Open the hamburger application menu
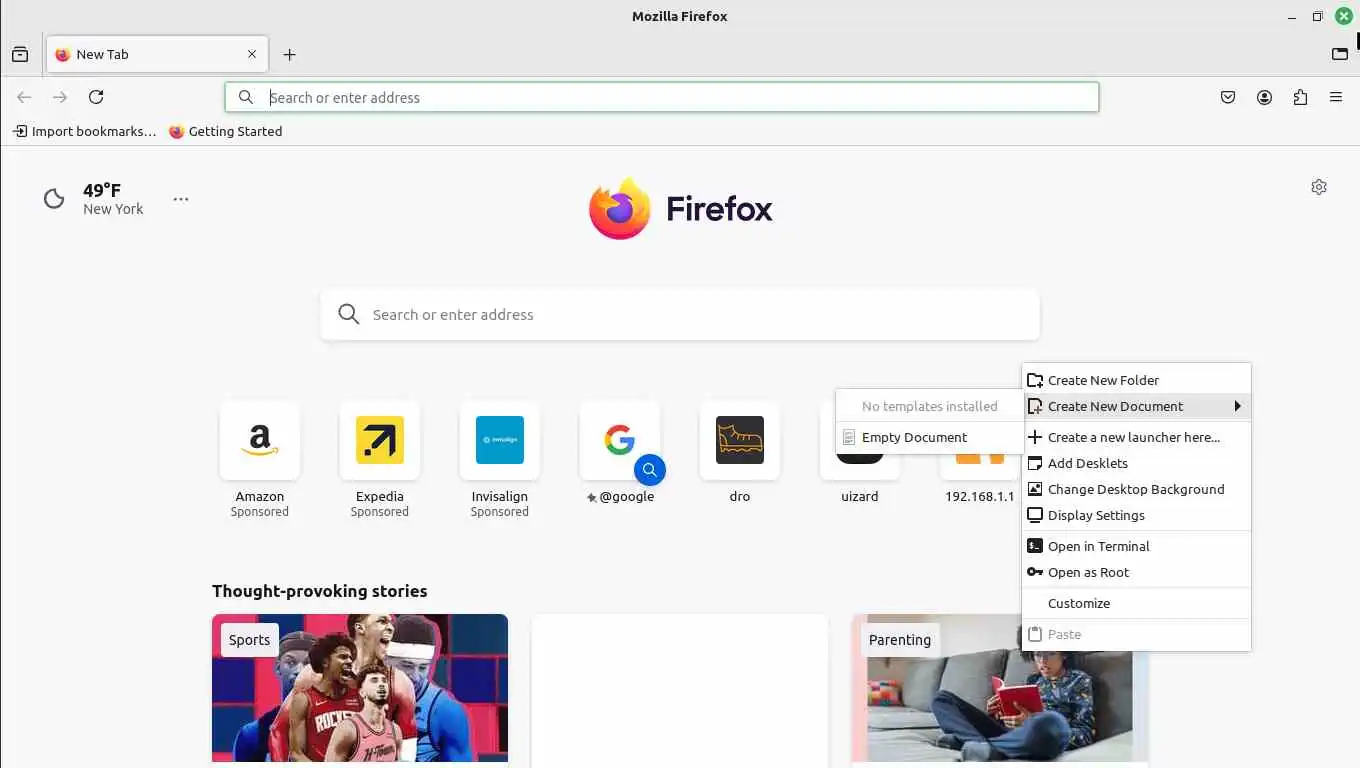This screenshot has width=1360, height=768. [1336, 97]
